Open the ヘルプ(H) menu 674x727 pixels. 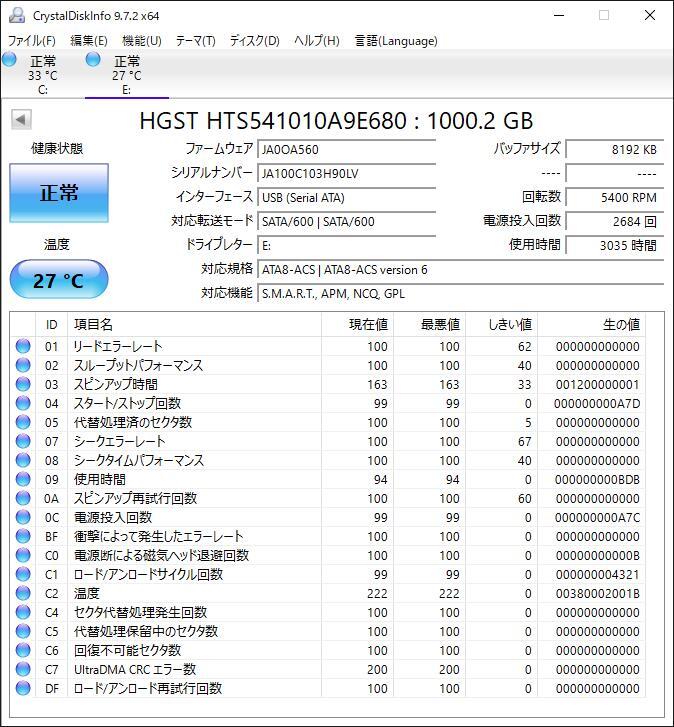(x=317, y=41)
